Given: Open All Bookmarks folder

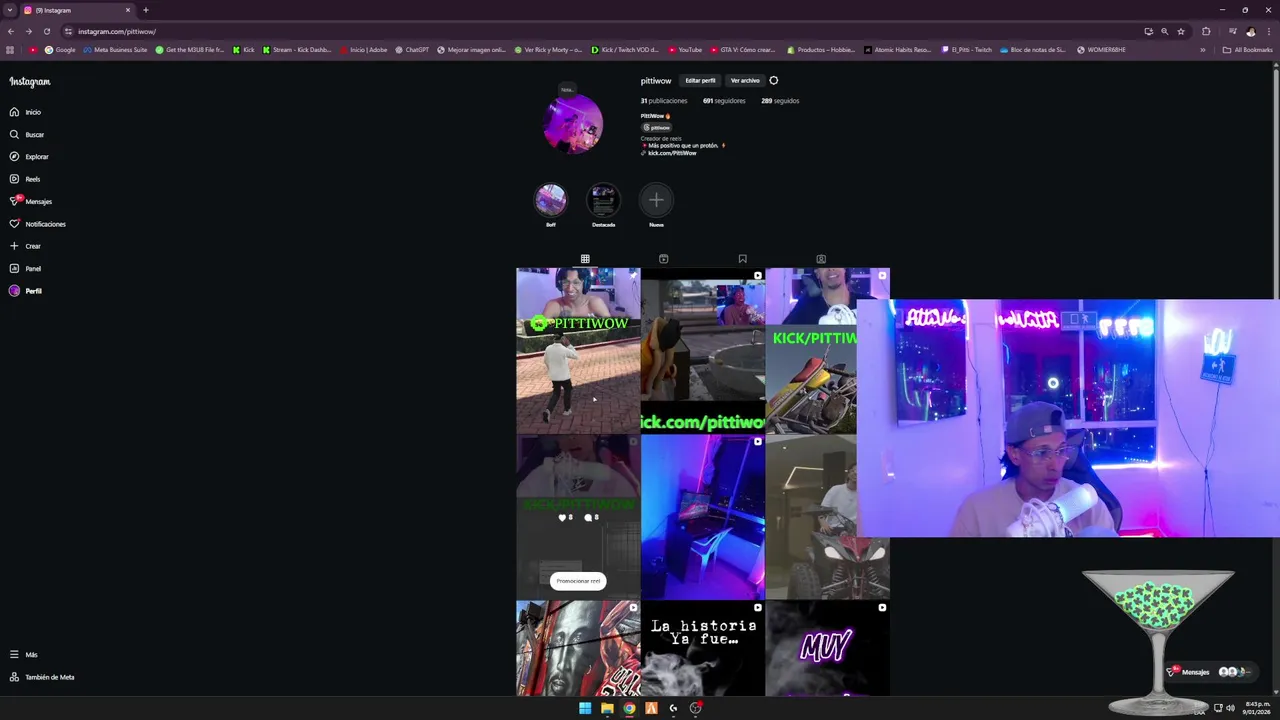Looking at the screenshot, I should tap(1247, 50).
